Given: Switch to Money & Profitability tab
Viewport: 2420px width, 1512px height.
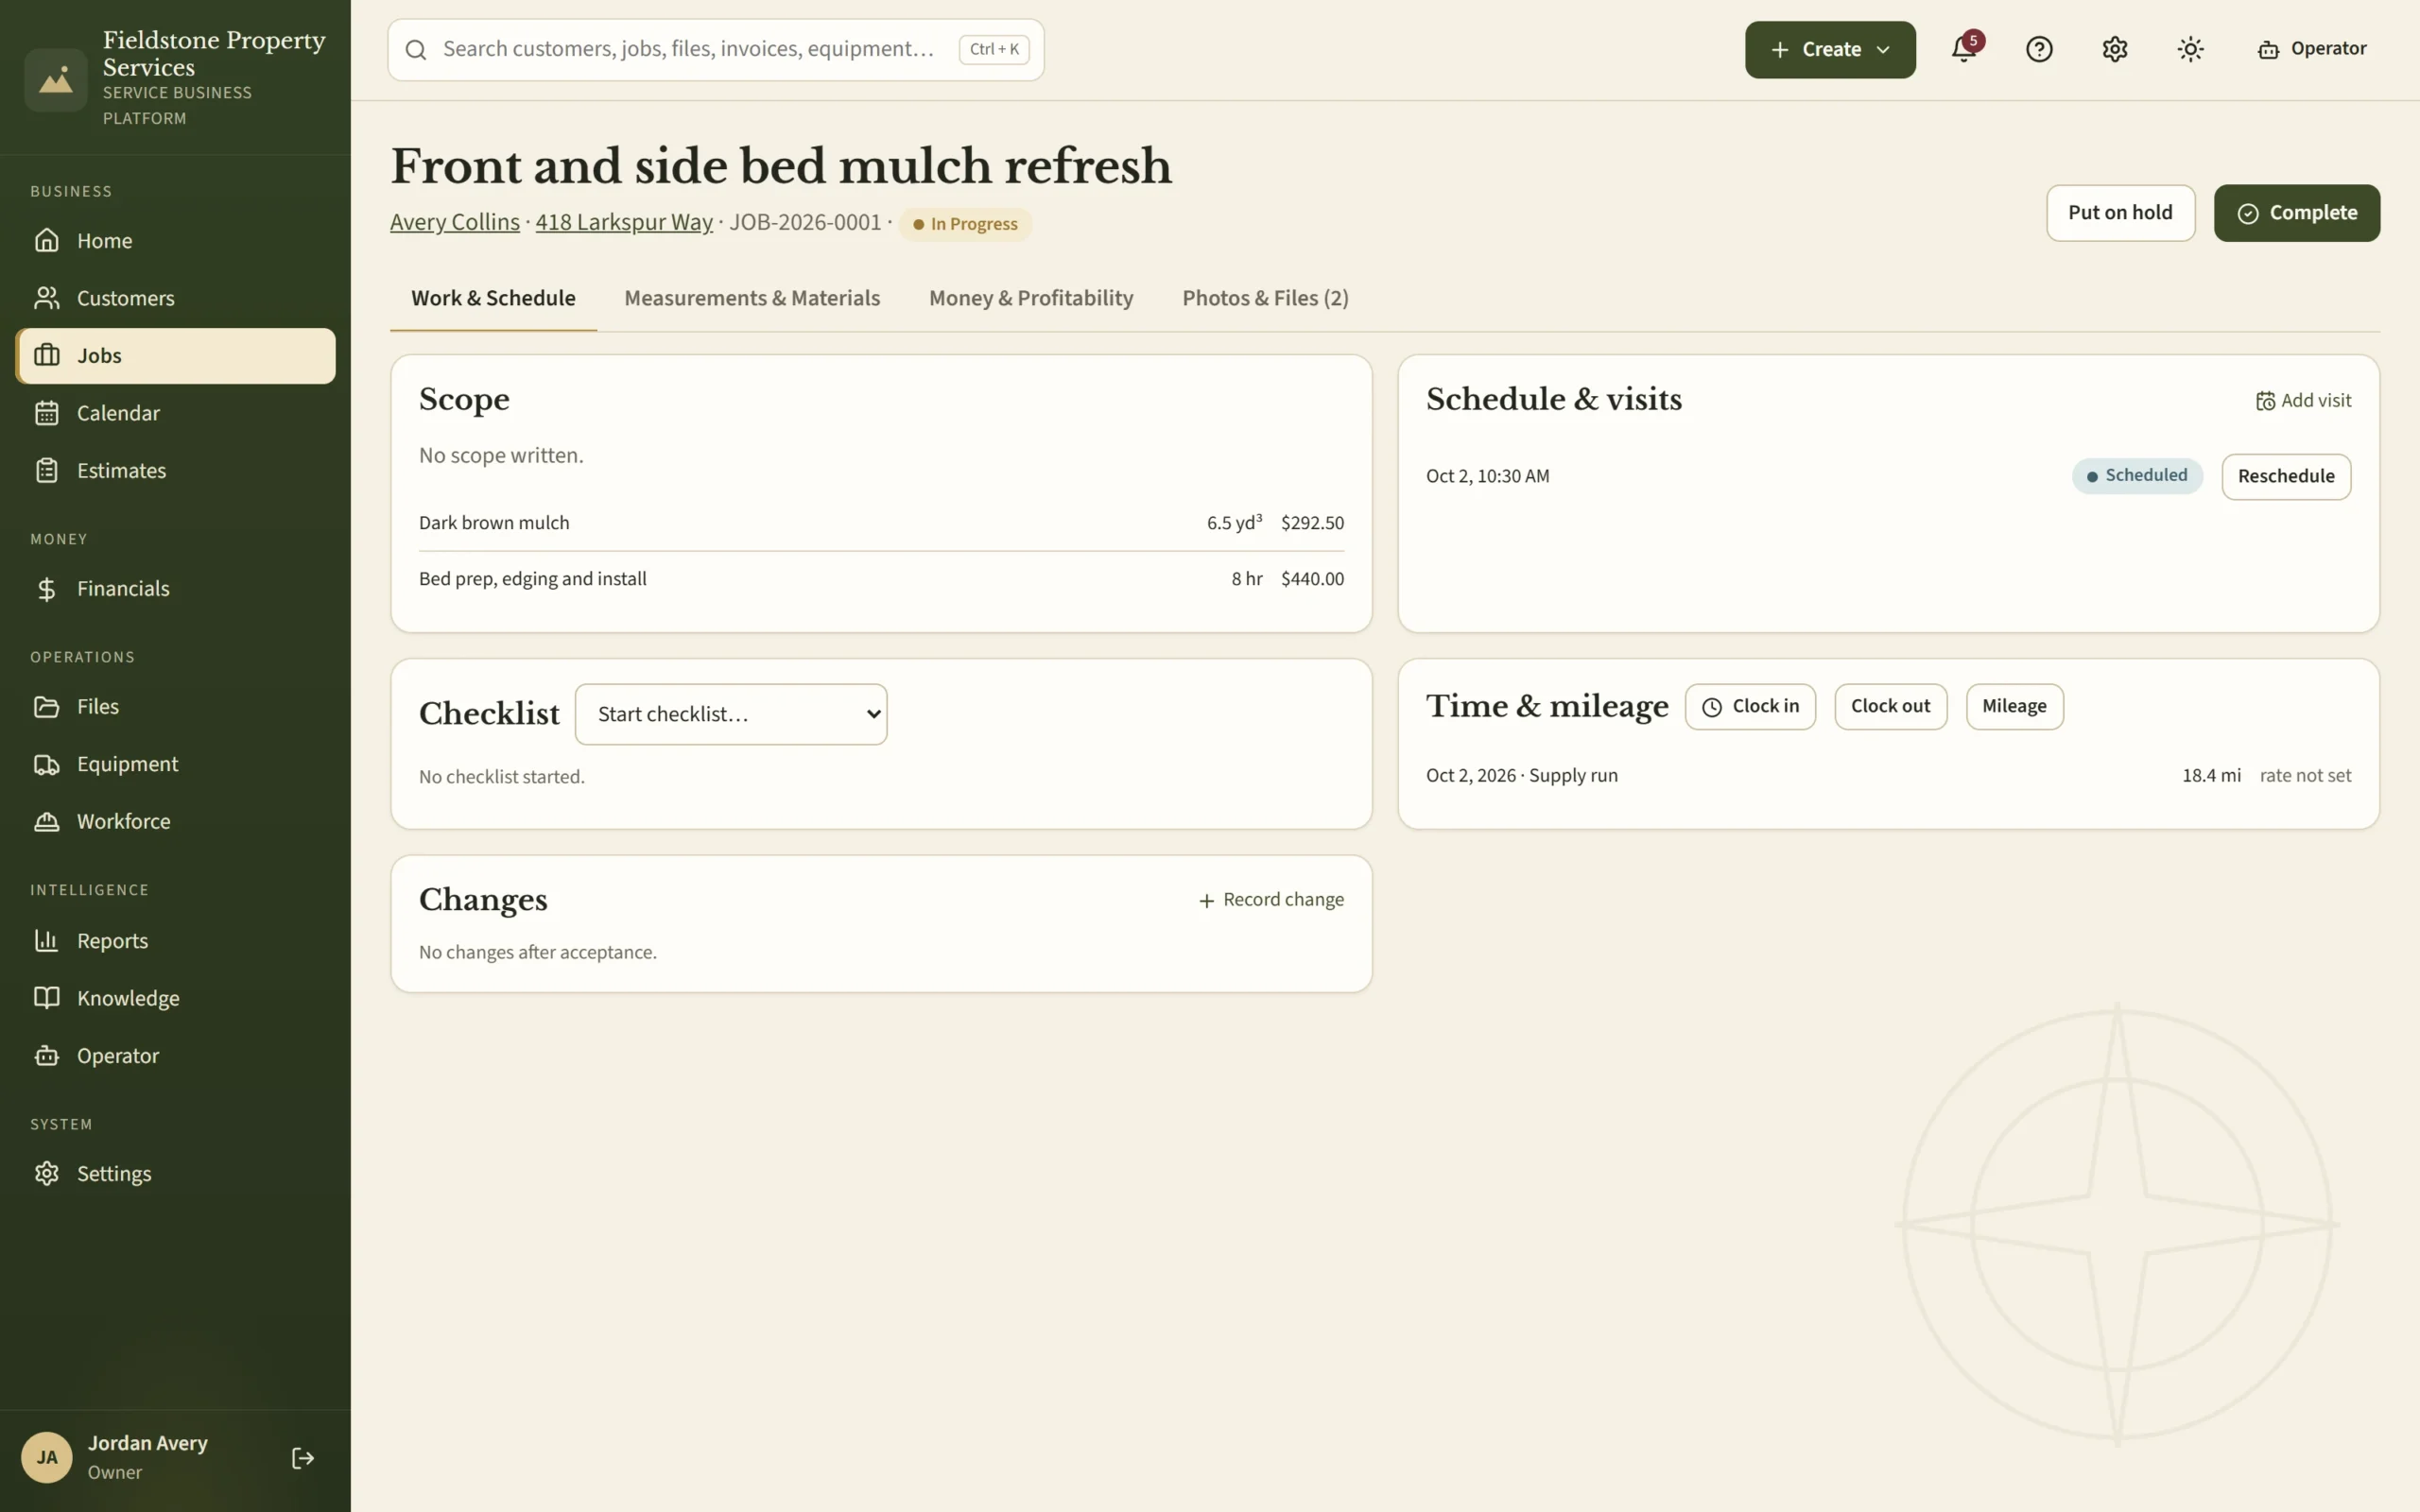Looking at the screenshot, I should pos(1031,298).
